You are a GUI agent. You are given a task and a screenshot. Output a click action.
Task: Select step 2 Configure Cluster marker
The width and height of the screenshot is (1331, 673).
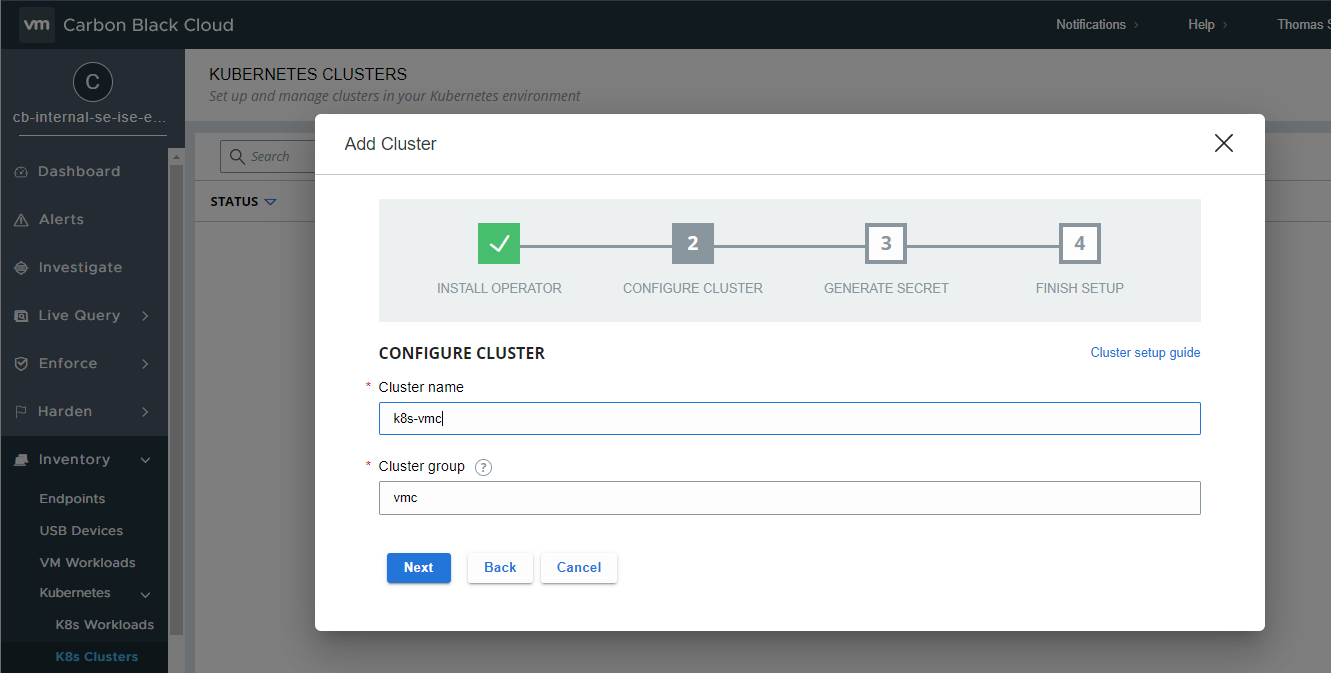[693, 243]
